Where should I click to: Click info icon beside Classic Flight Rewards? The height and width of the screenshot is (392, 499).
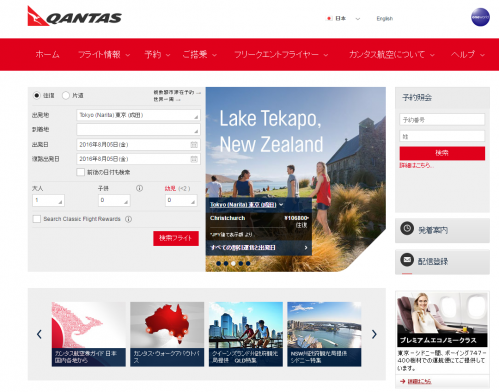click(128, 219)
